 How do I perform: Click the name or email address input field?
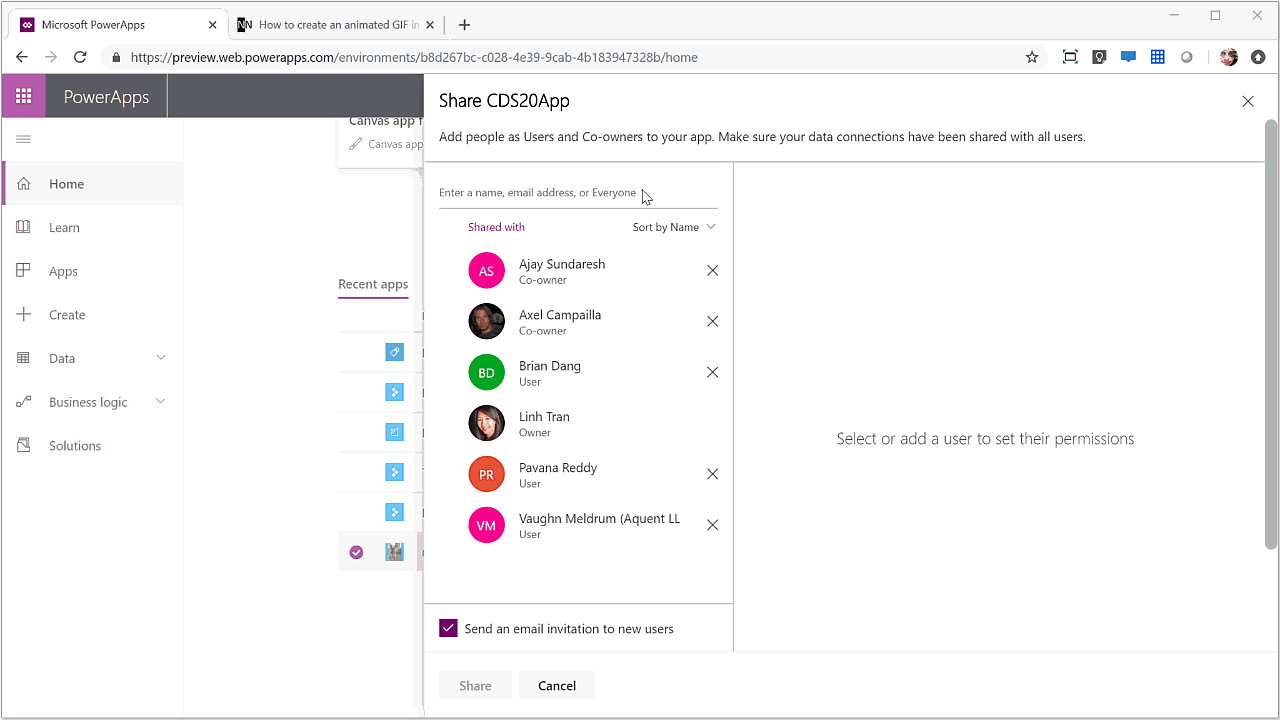(x=560, y=192)
